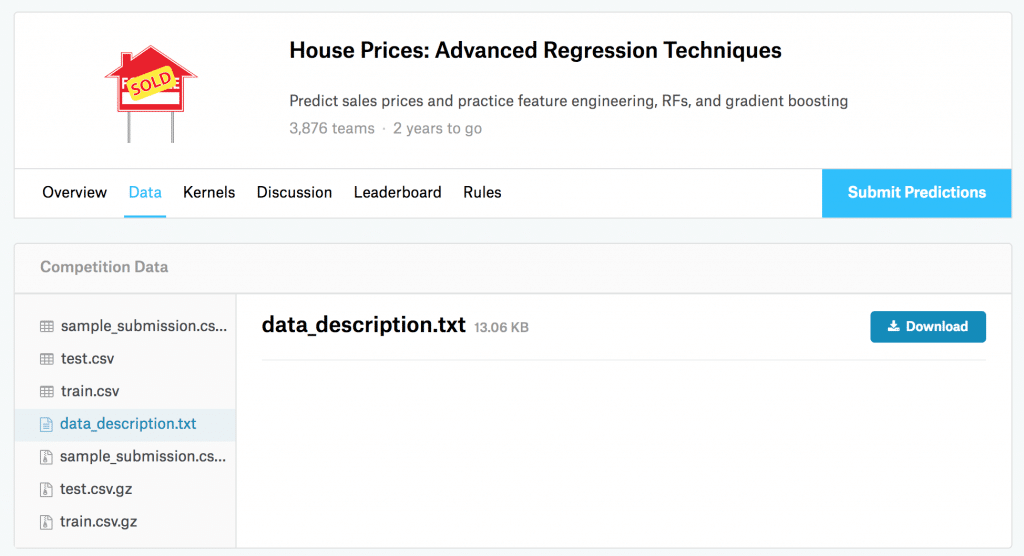Screen dimensions: 1024x556
Task: Select data_description.txt file name in the list
Action: tap(128, 424)
